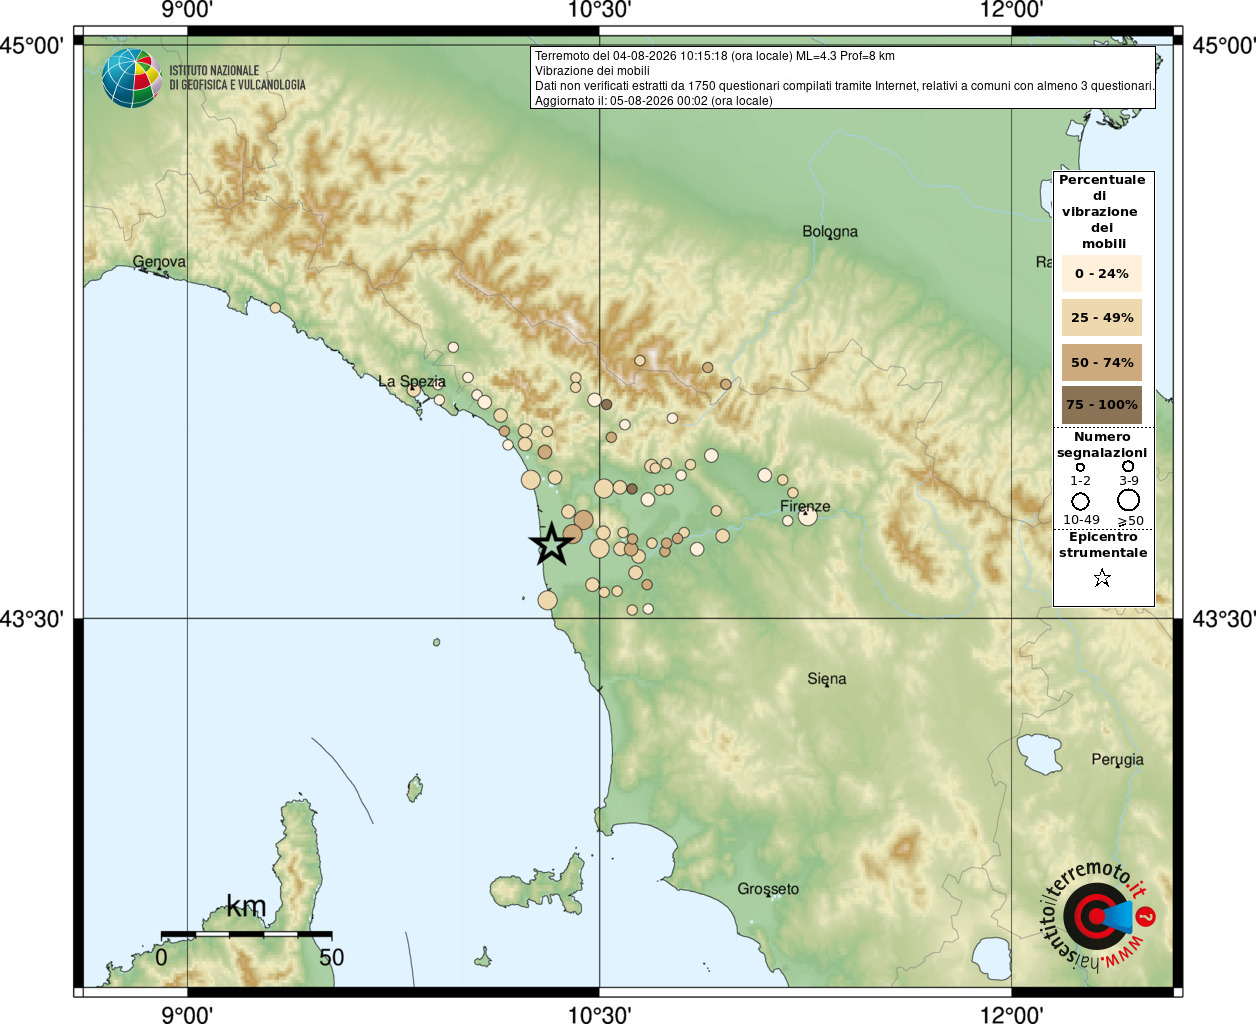1256x1024 pixels.
Task: Click the Firenze city label
Action: point(805,506)
